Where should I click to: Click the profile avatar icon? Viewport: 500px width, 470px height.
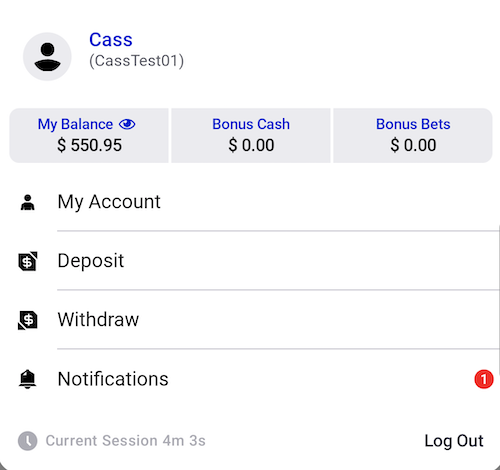pyautogui.click(x=47, y=57)
